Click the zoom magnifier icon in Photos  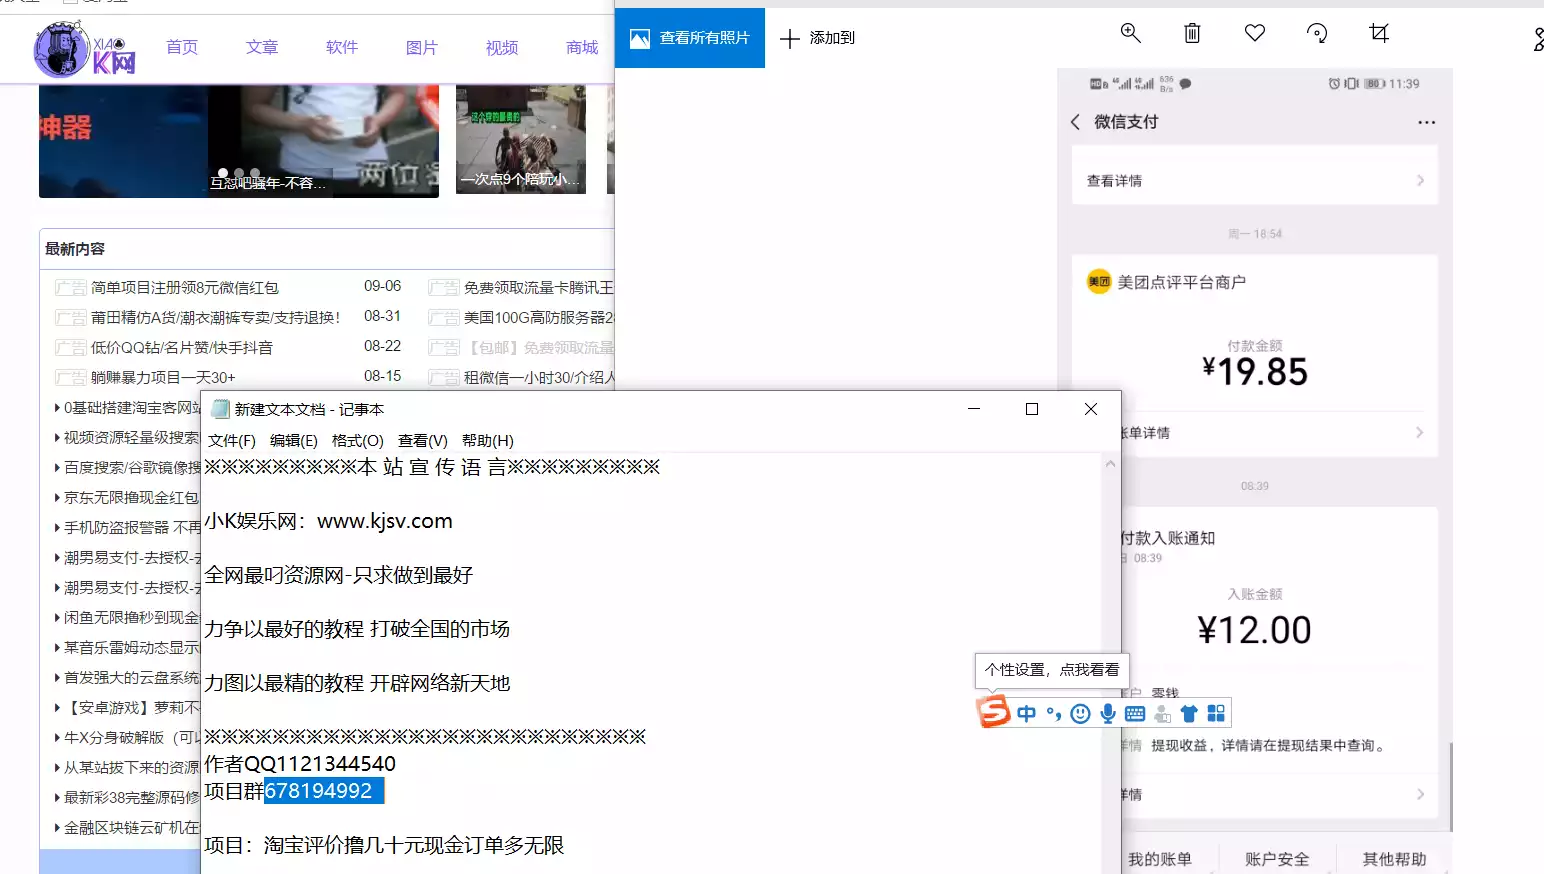(x=1130, y=33)
